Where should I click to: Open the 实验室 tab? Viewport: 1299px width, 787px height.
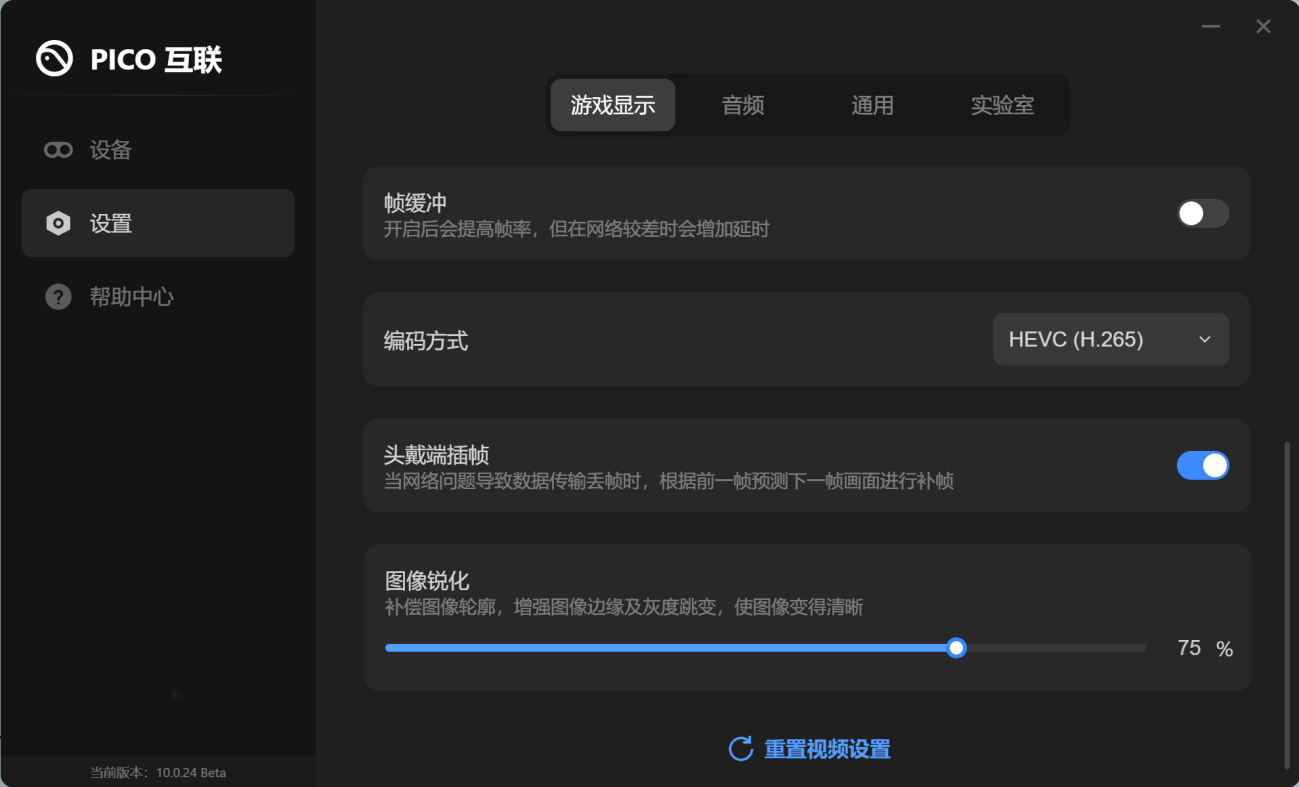point(1002,105)
